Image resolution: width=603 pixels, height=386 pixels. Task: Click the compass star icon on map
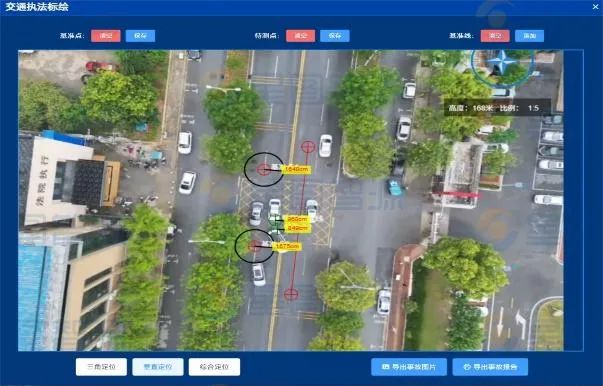click(501, 62)
